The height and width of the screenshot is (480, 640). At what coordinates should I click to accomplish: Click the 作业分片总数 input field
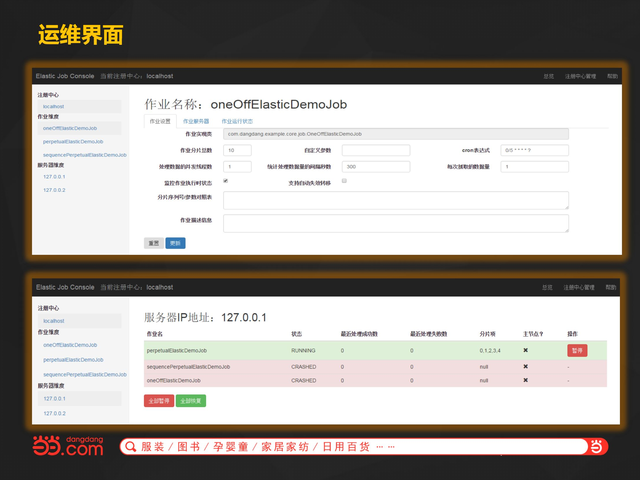point(245,150)
